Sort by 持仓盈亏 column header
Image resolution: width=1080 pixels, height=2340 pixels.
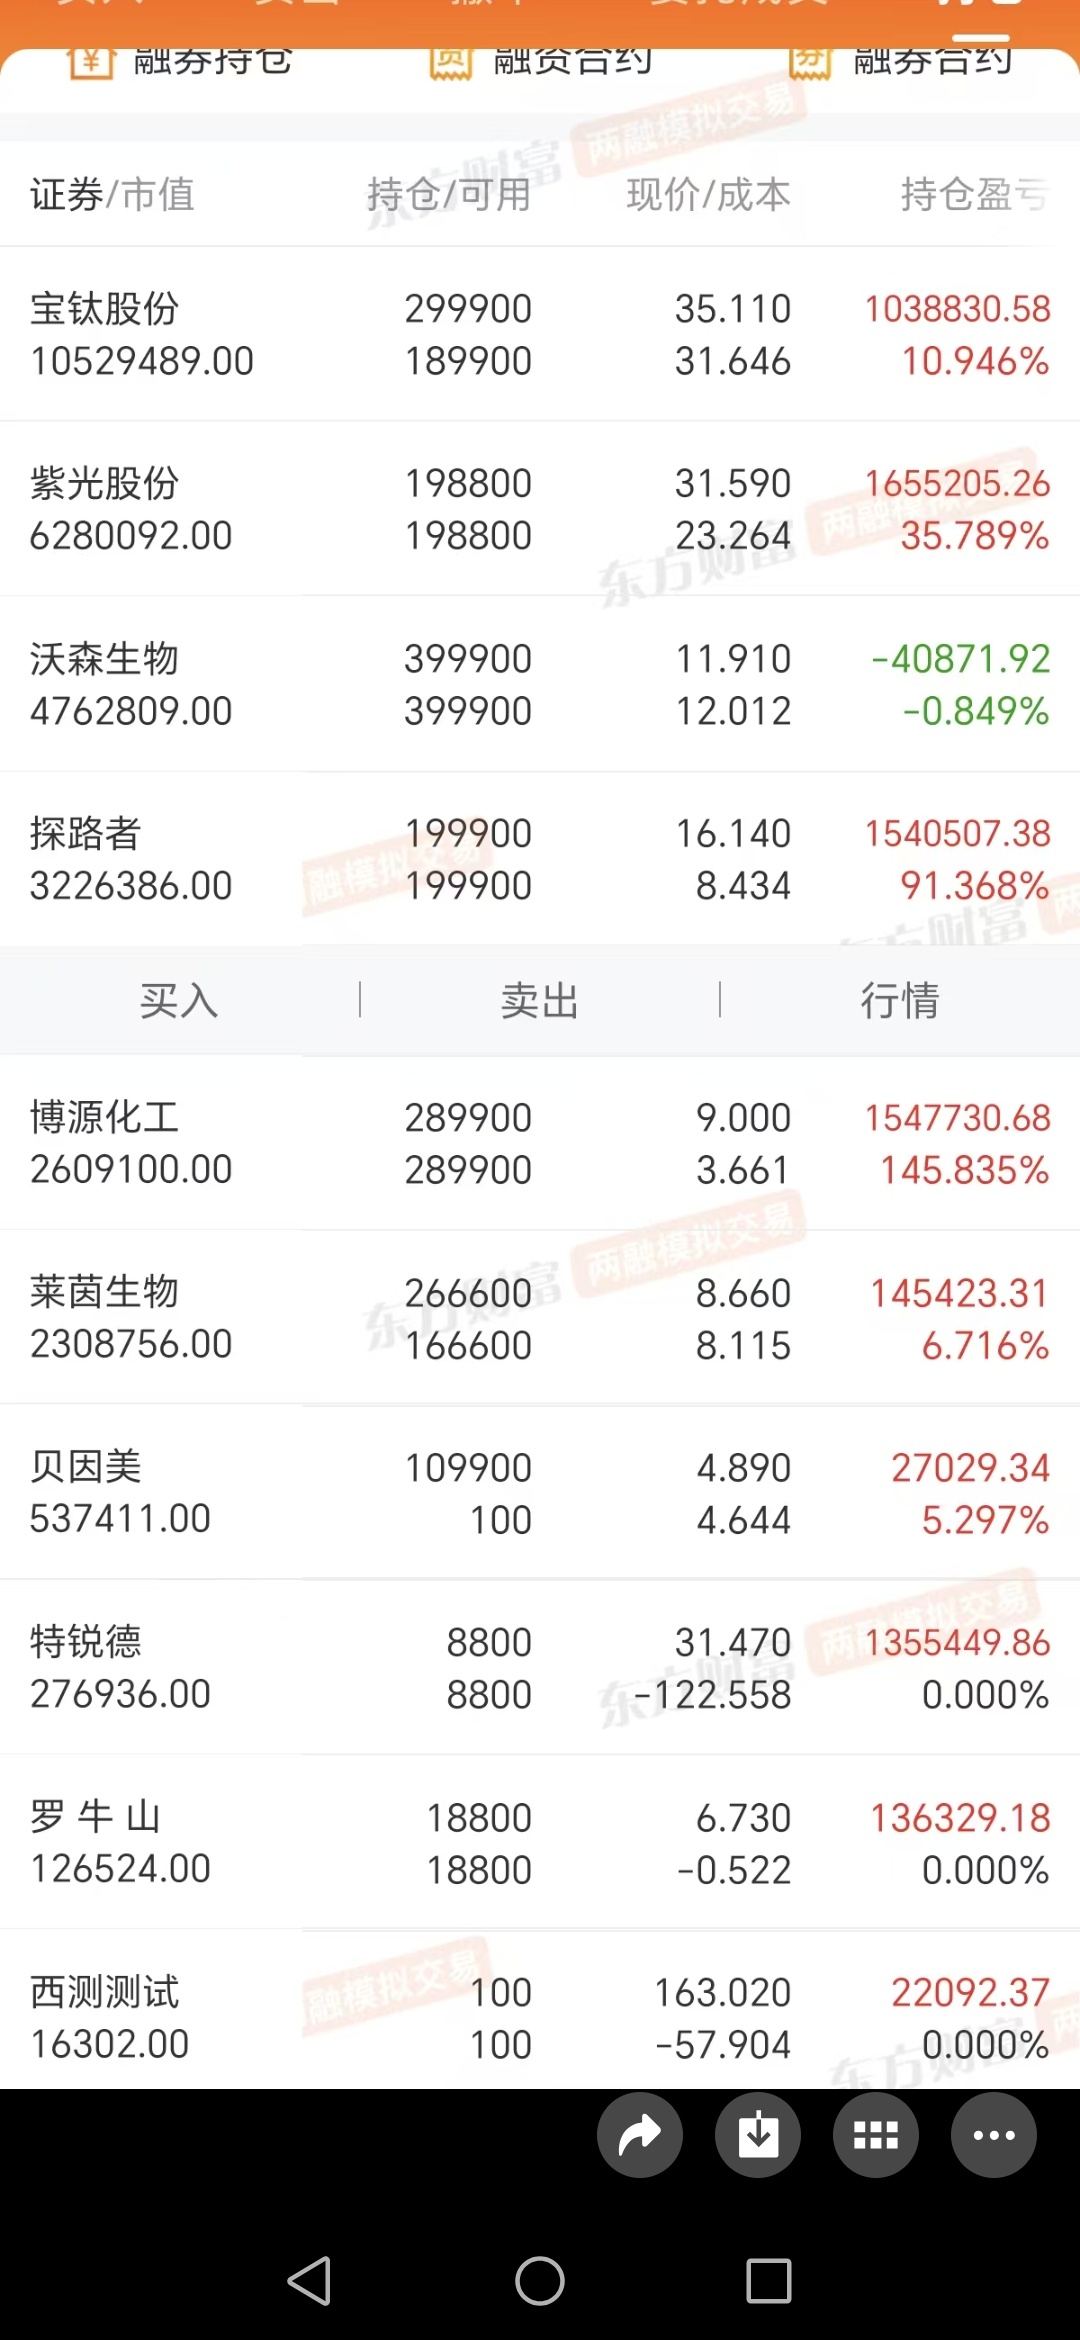975,194
